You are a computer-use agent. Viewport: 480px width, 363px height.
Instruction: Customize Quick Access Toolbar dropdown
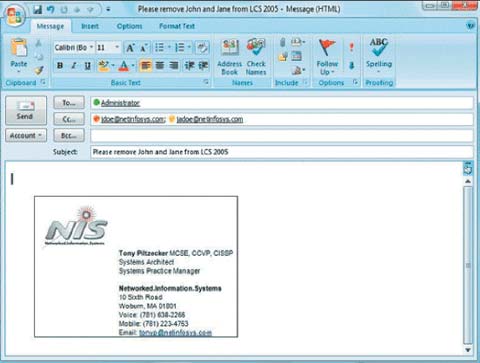coord(108,10)
